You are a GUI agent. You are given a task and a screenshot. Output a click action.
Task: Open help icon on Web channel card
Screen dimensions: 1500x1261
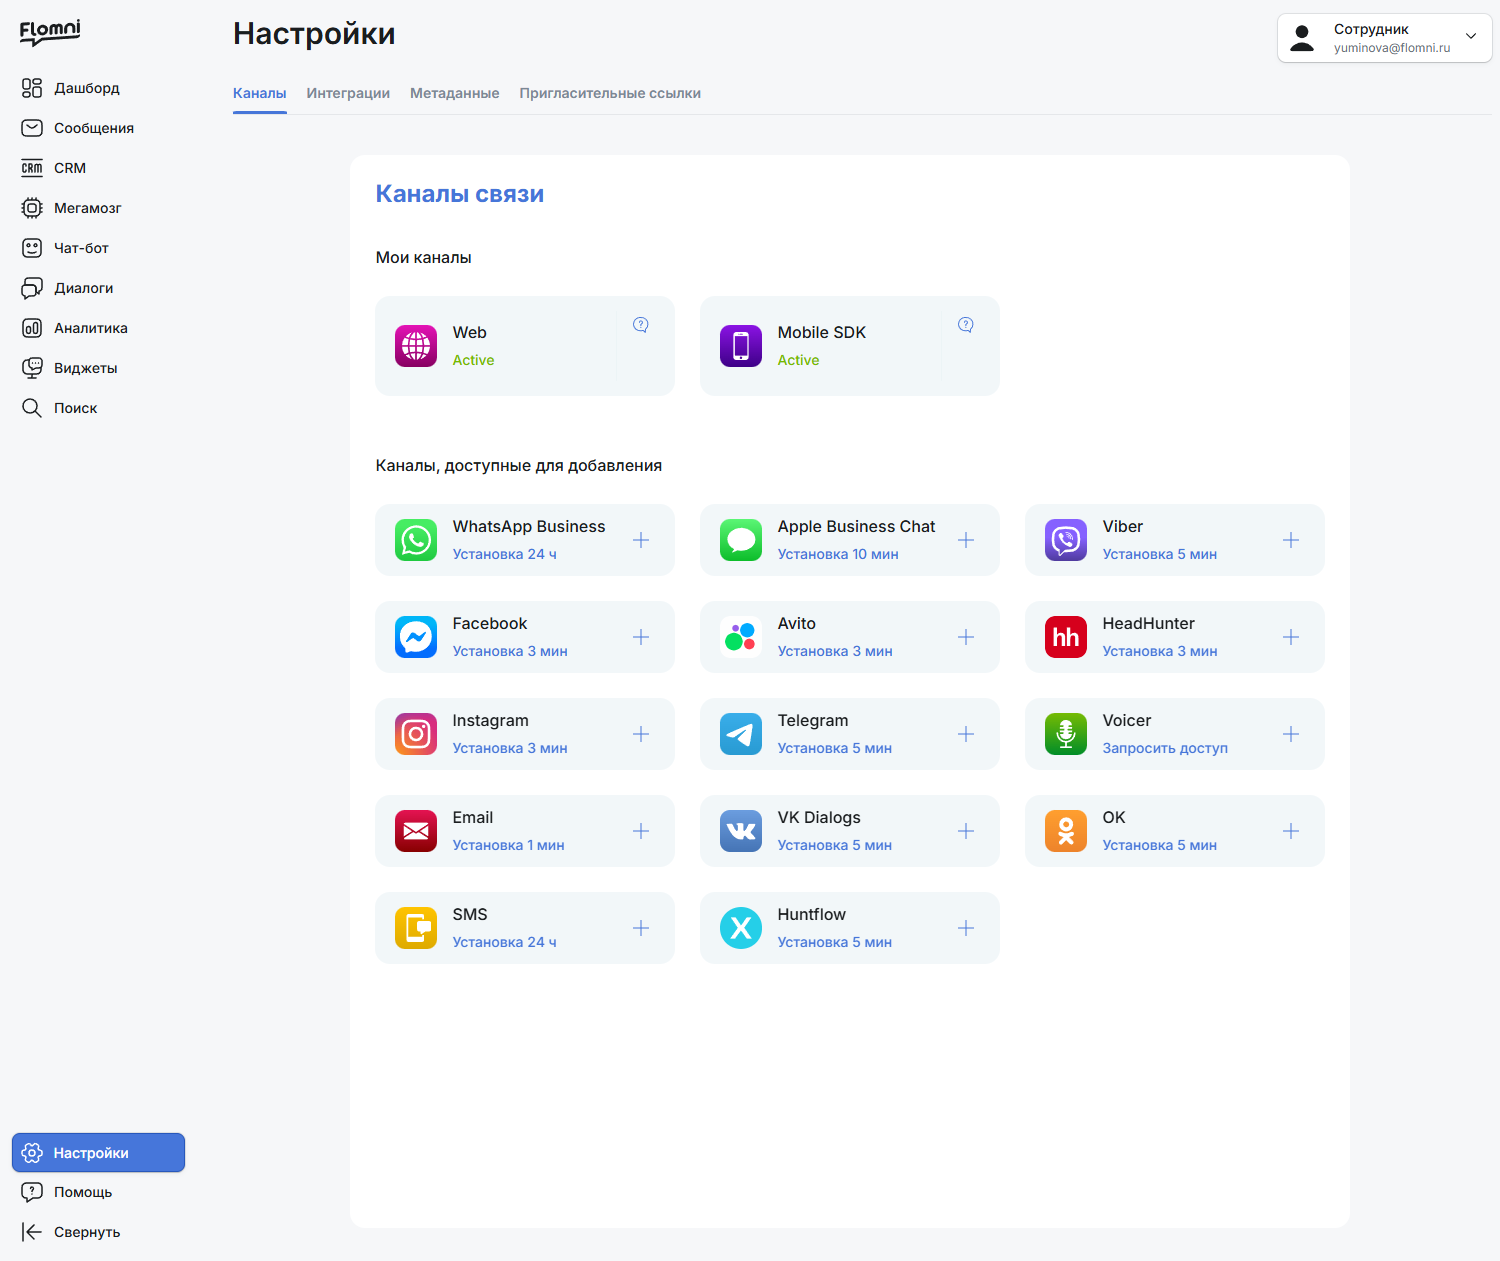[641, 325]
